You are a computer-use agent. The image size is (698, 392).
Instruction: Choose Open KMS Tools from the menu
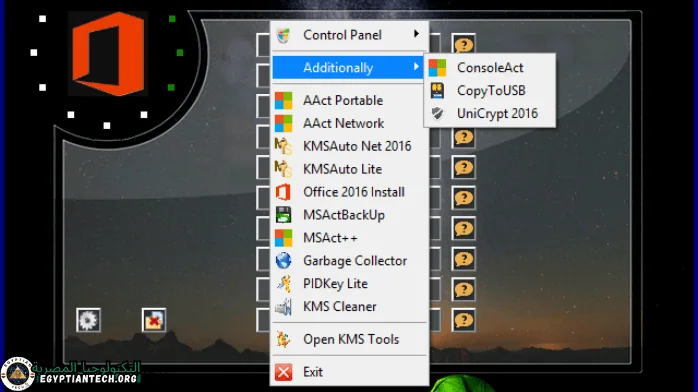tap(350, 339)
